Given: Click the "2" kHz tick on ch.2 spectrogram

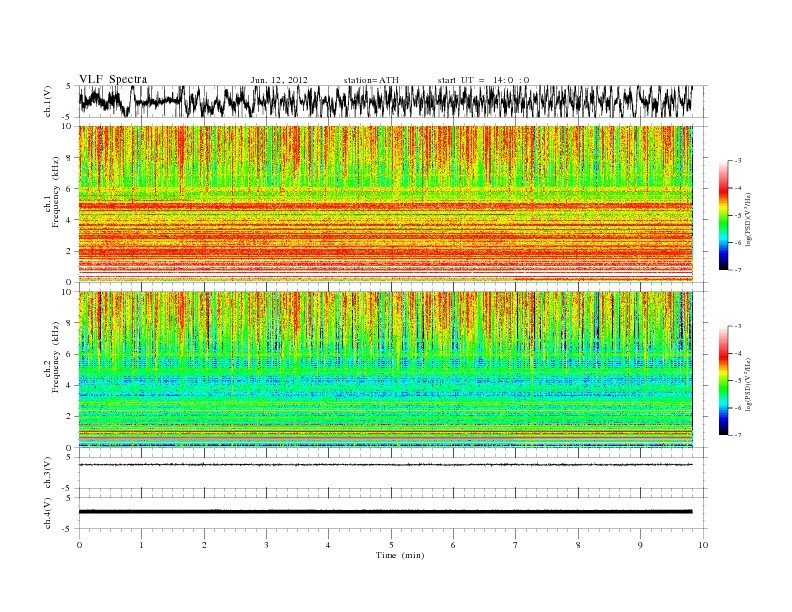Looking at the screenshot, I should 69,416.
